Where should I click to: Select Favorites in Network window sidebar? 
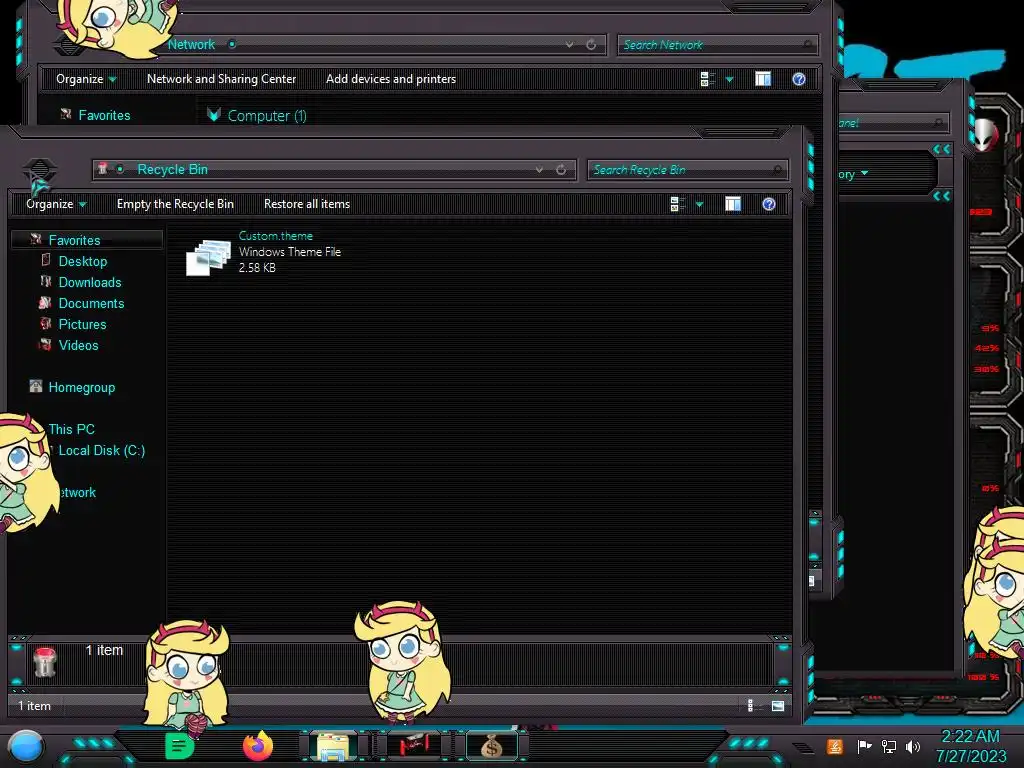coord(104,116)
